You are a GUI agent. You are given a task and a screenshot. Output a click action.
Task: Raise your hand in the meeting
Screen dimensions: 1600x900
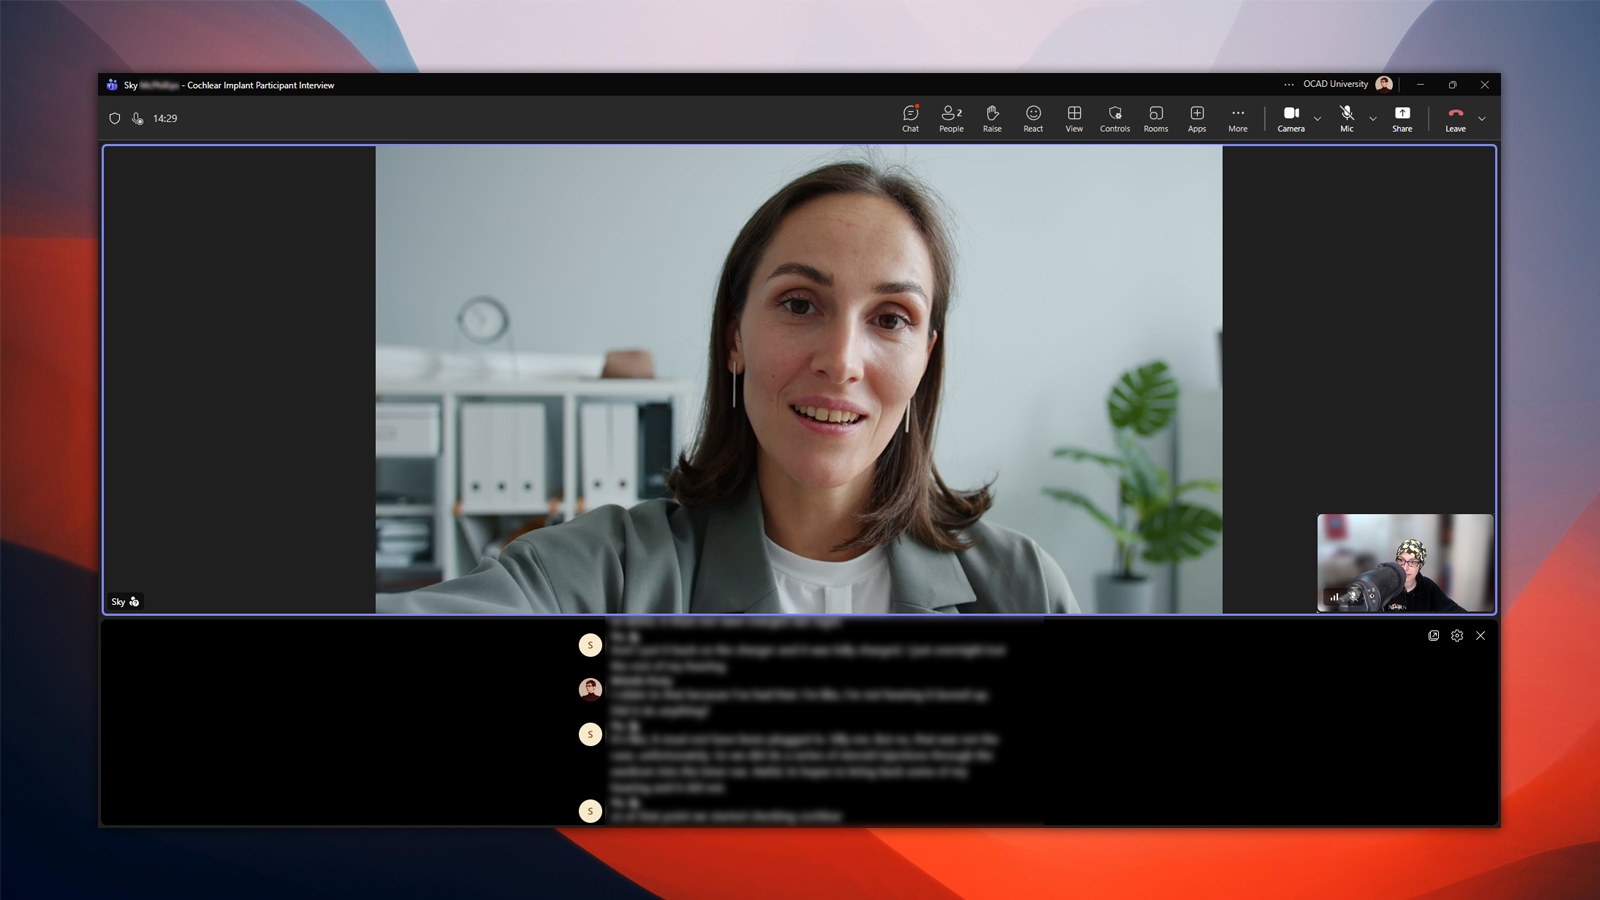pos(992,118)
